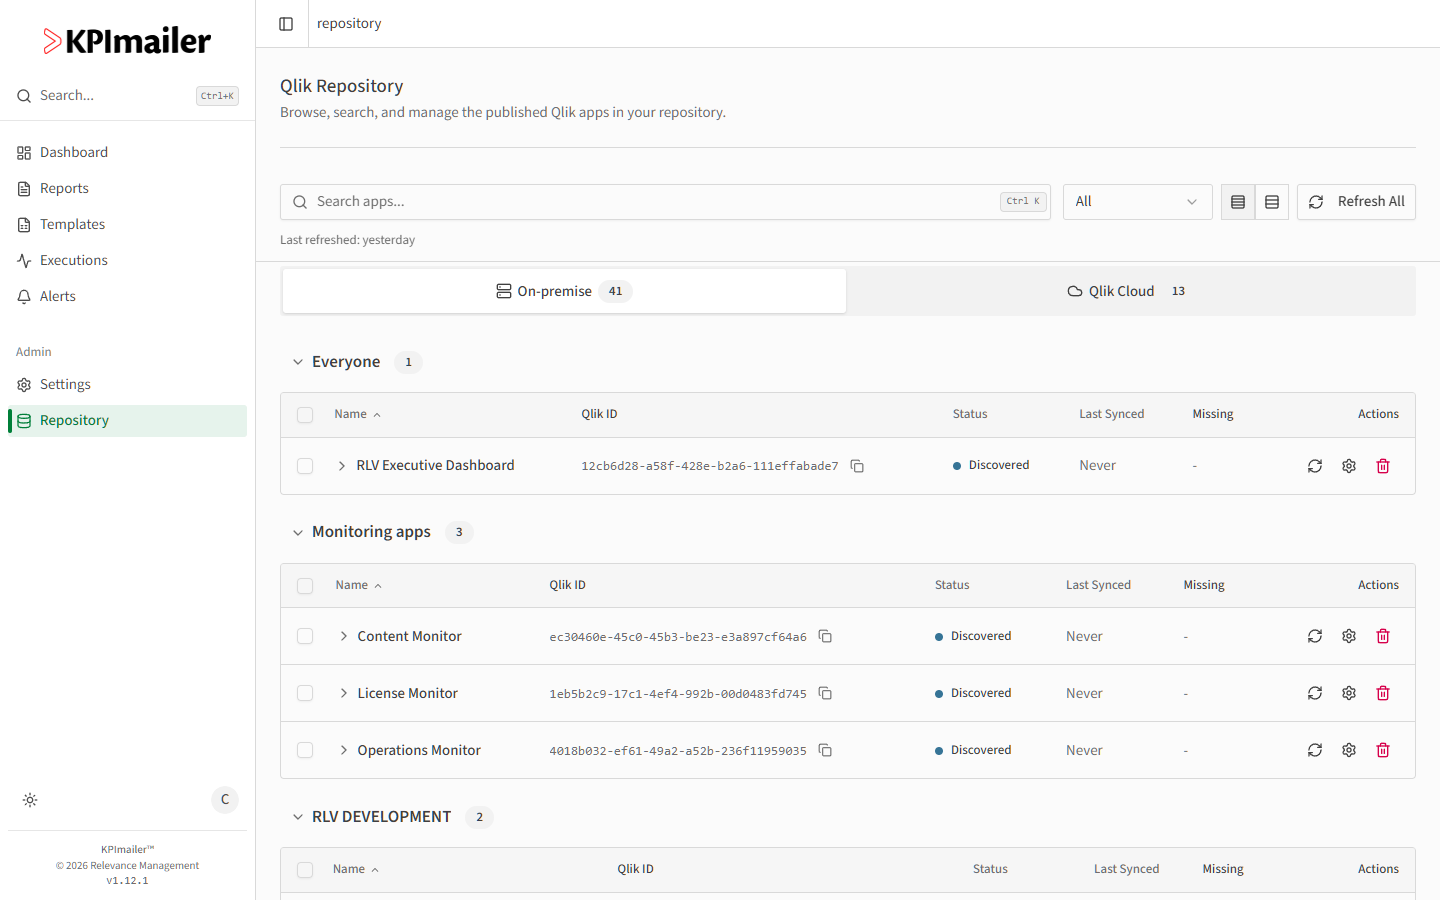Open Alerts in the sidebar
This screenshot has width=1440, height=900.
click(x=127, y=296)
